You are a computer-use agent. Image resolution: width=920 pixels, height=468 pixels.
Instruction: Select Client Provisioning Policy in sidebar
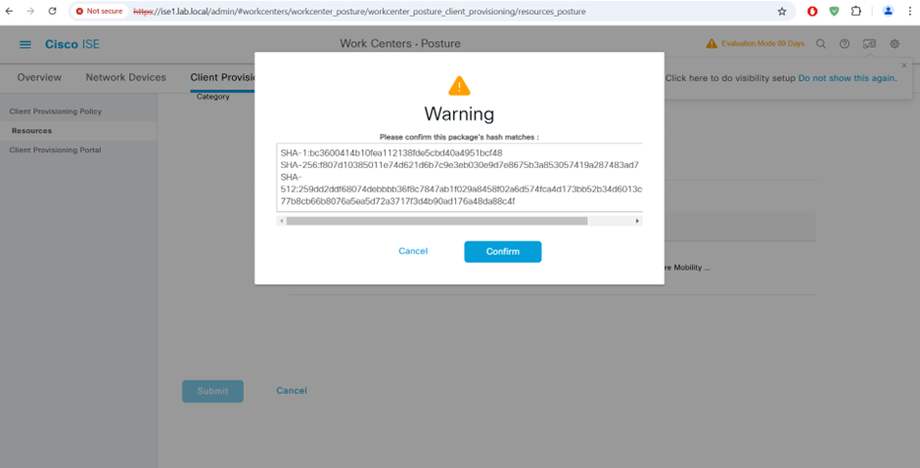(55, 111)
